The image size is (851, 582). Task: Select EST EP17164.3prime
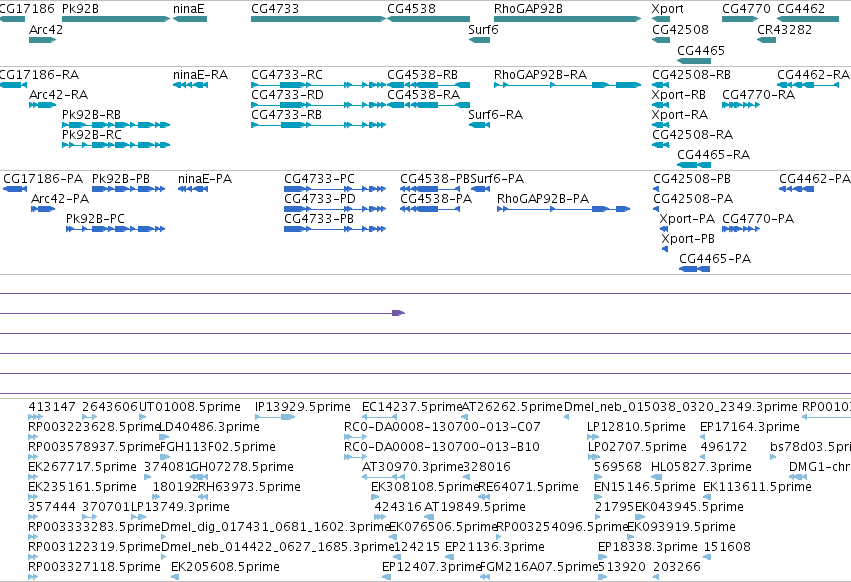click(x=704, y=437)
